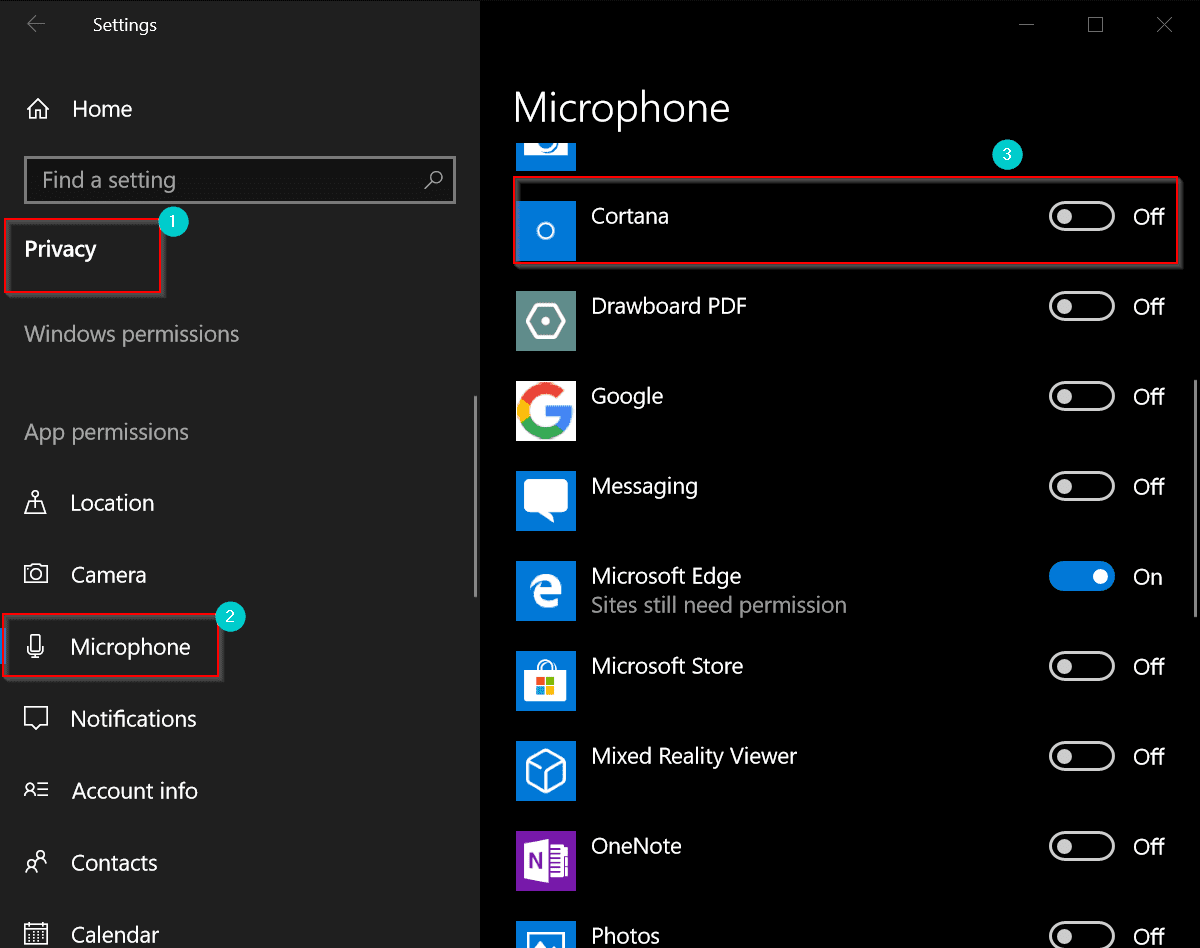Click the Find a setting field
The height and width of the screenshot is (948, 1200).
pos(240,180)
